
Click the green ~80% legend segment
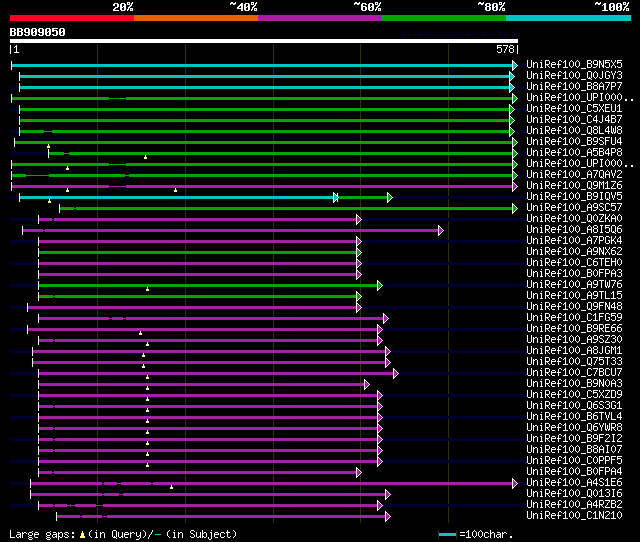(444, 18)
